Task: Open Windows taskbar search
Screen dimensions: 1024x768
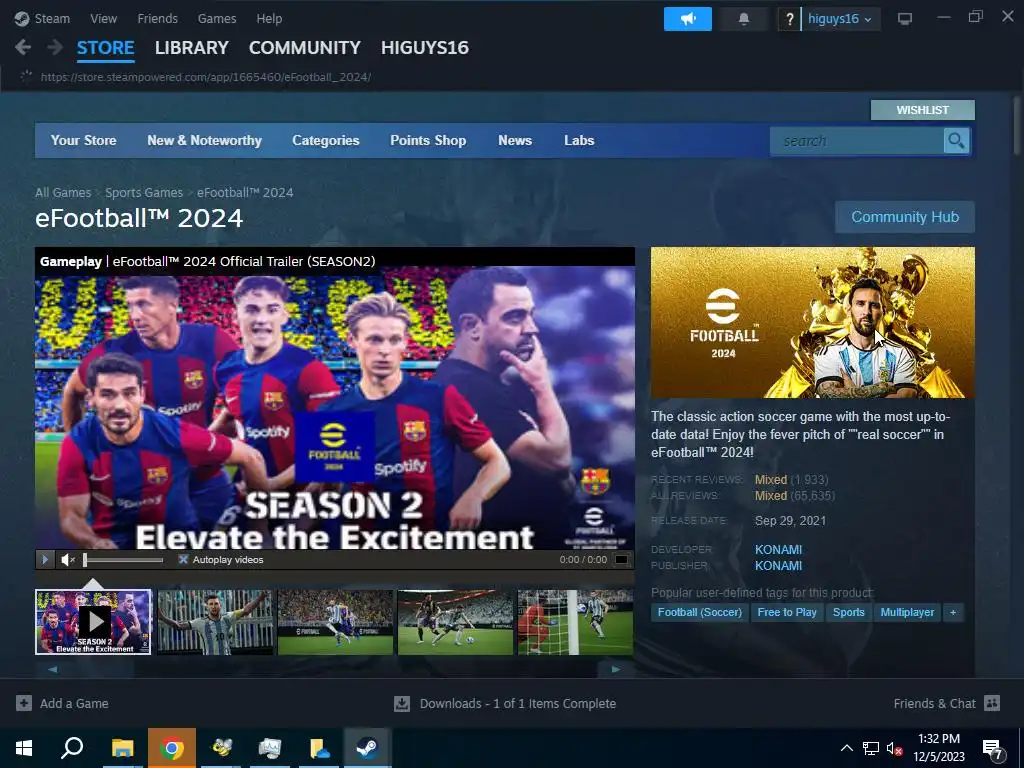Action: [x=72, y=748]
